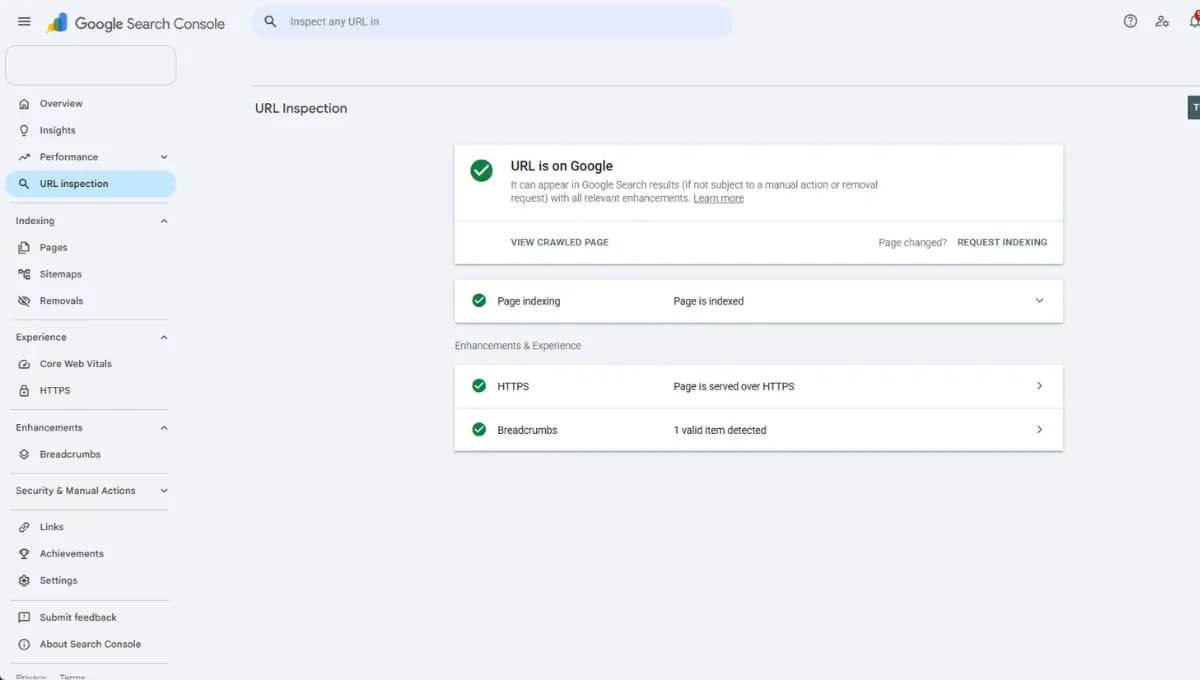Image resolution: width=1200 pixels, height=680 pixels.
Task: Click REQUEST INDEXING button
Action: (1002, 242)
